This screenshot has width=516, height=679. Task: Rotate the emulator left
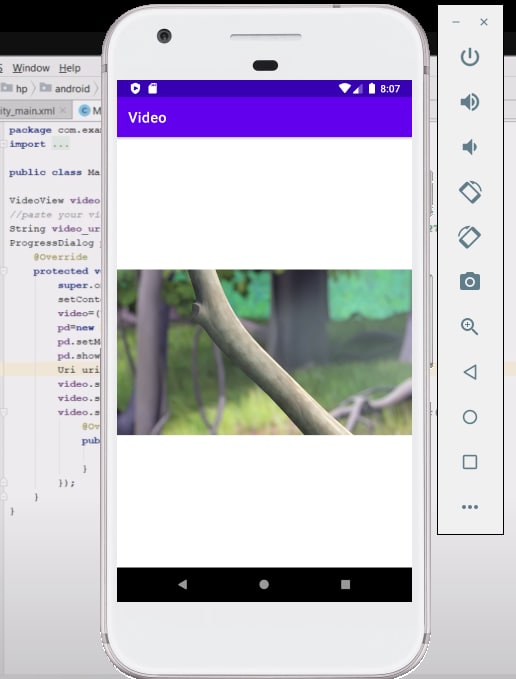[470, 192]
